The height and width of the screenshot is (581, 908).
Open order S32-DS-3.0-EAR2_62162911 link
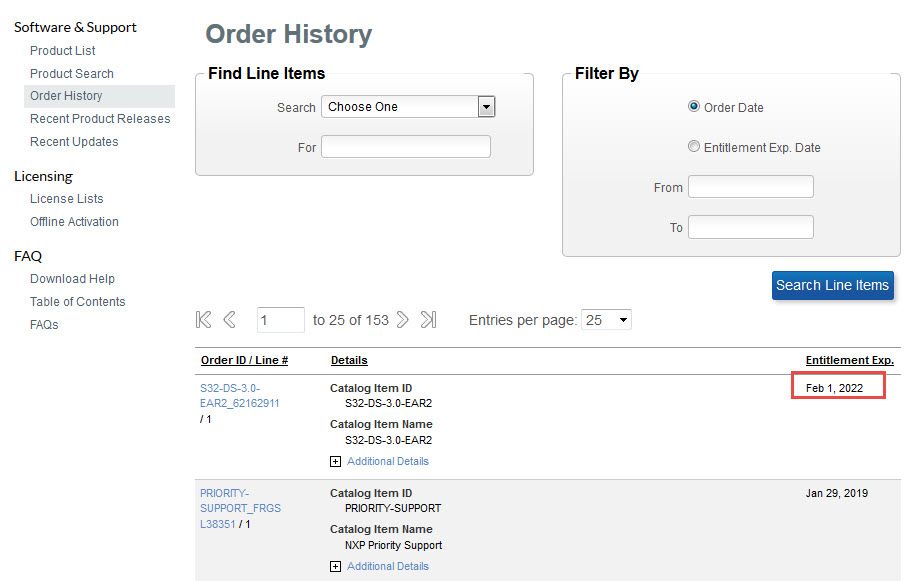point(240,396)
